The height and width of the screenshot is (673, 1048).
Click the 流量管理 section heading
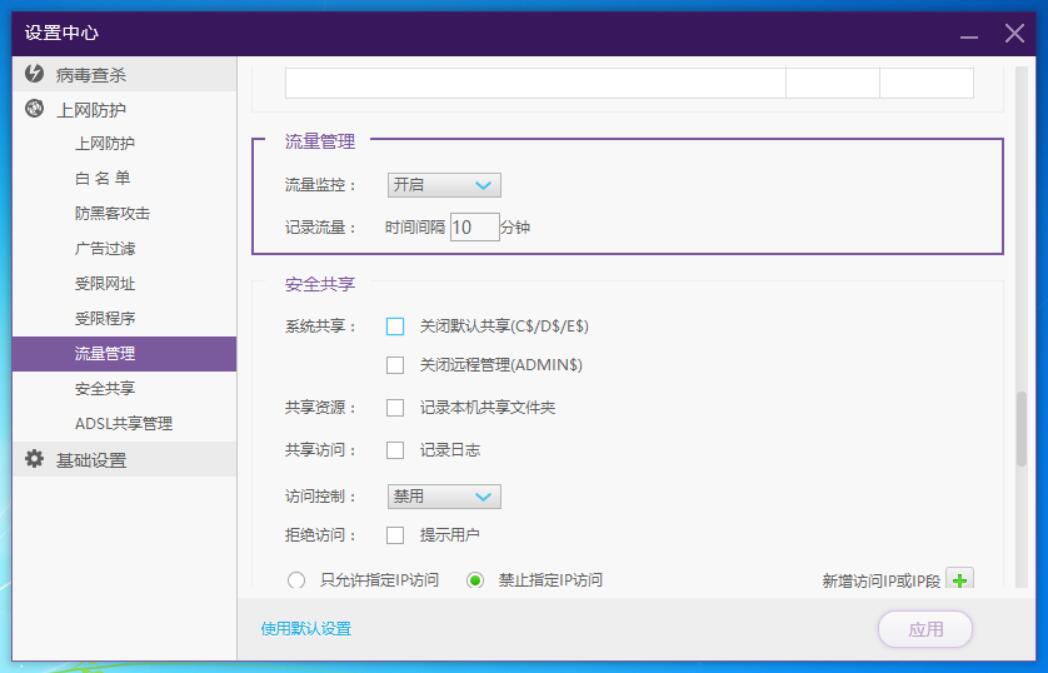pyautogui.click(x=319, y=142)
